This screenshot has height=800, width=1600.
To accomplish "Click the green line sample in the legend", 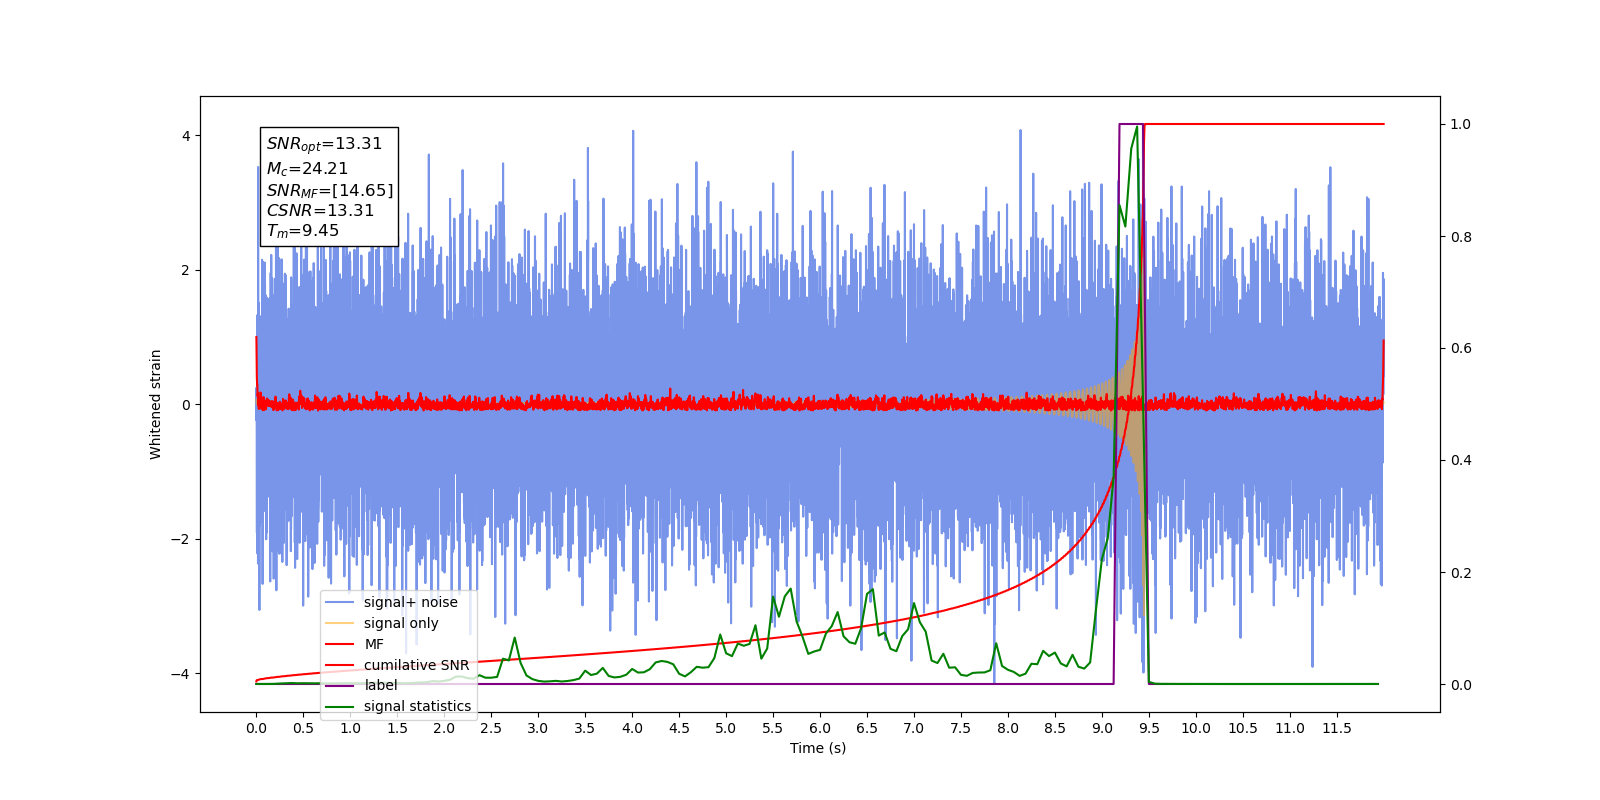I will tap(340, 706).
